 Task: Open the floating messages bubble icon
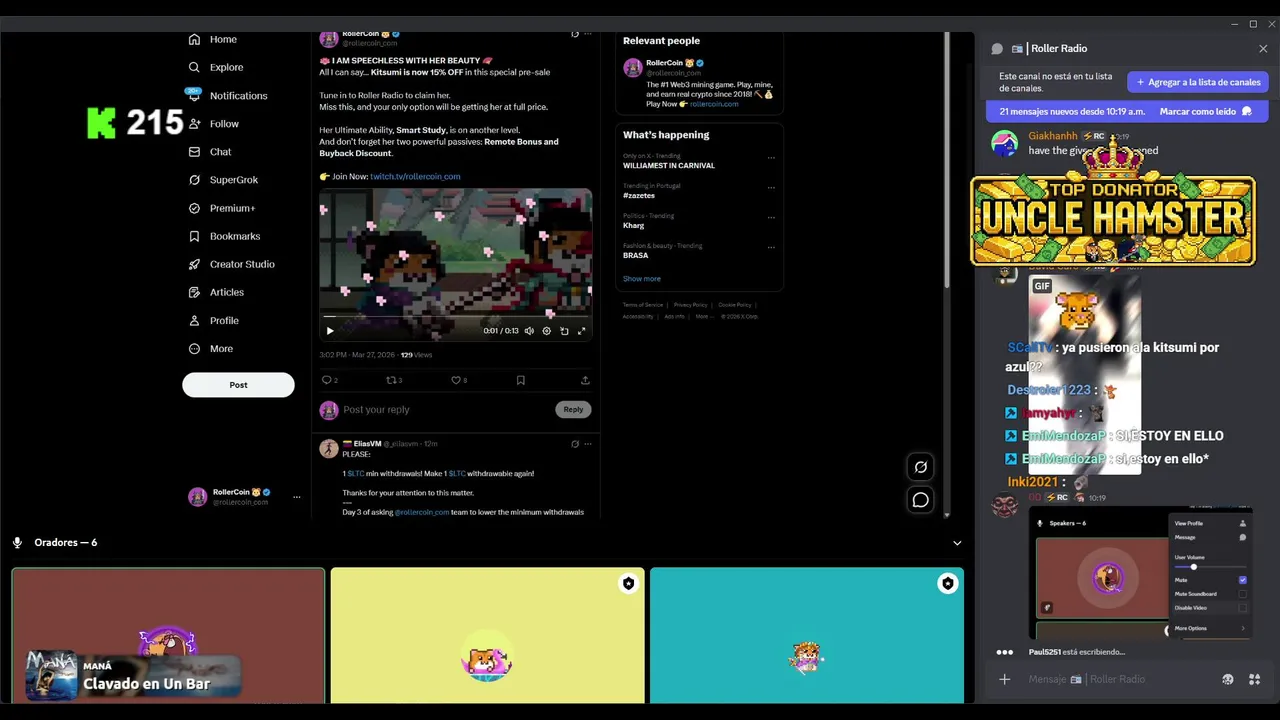click(x=920, y=500)
